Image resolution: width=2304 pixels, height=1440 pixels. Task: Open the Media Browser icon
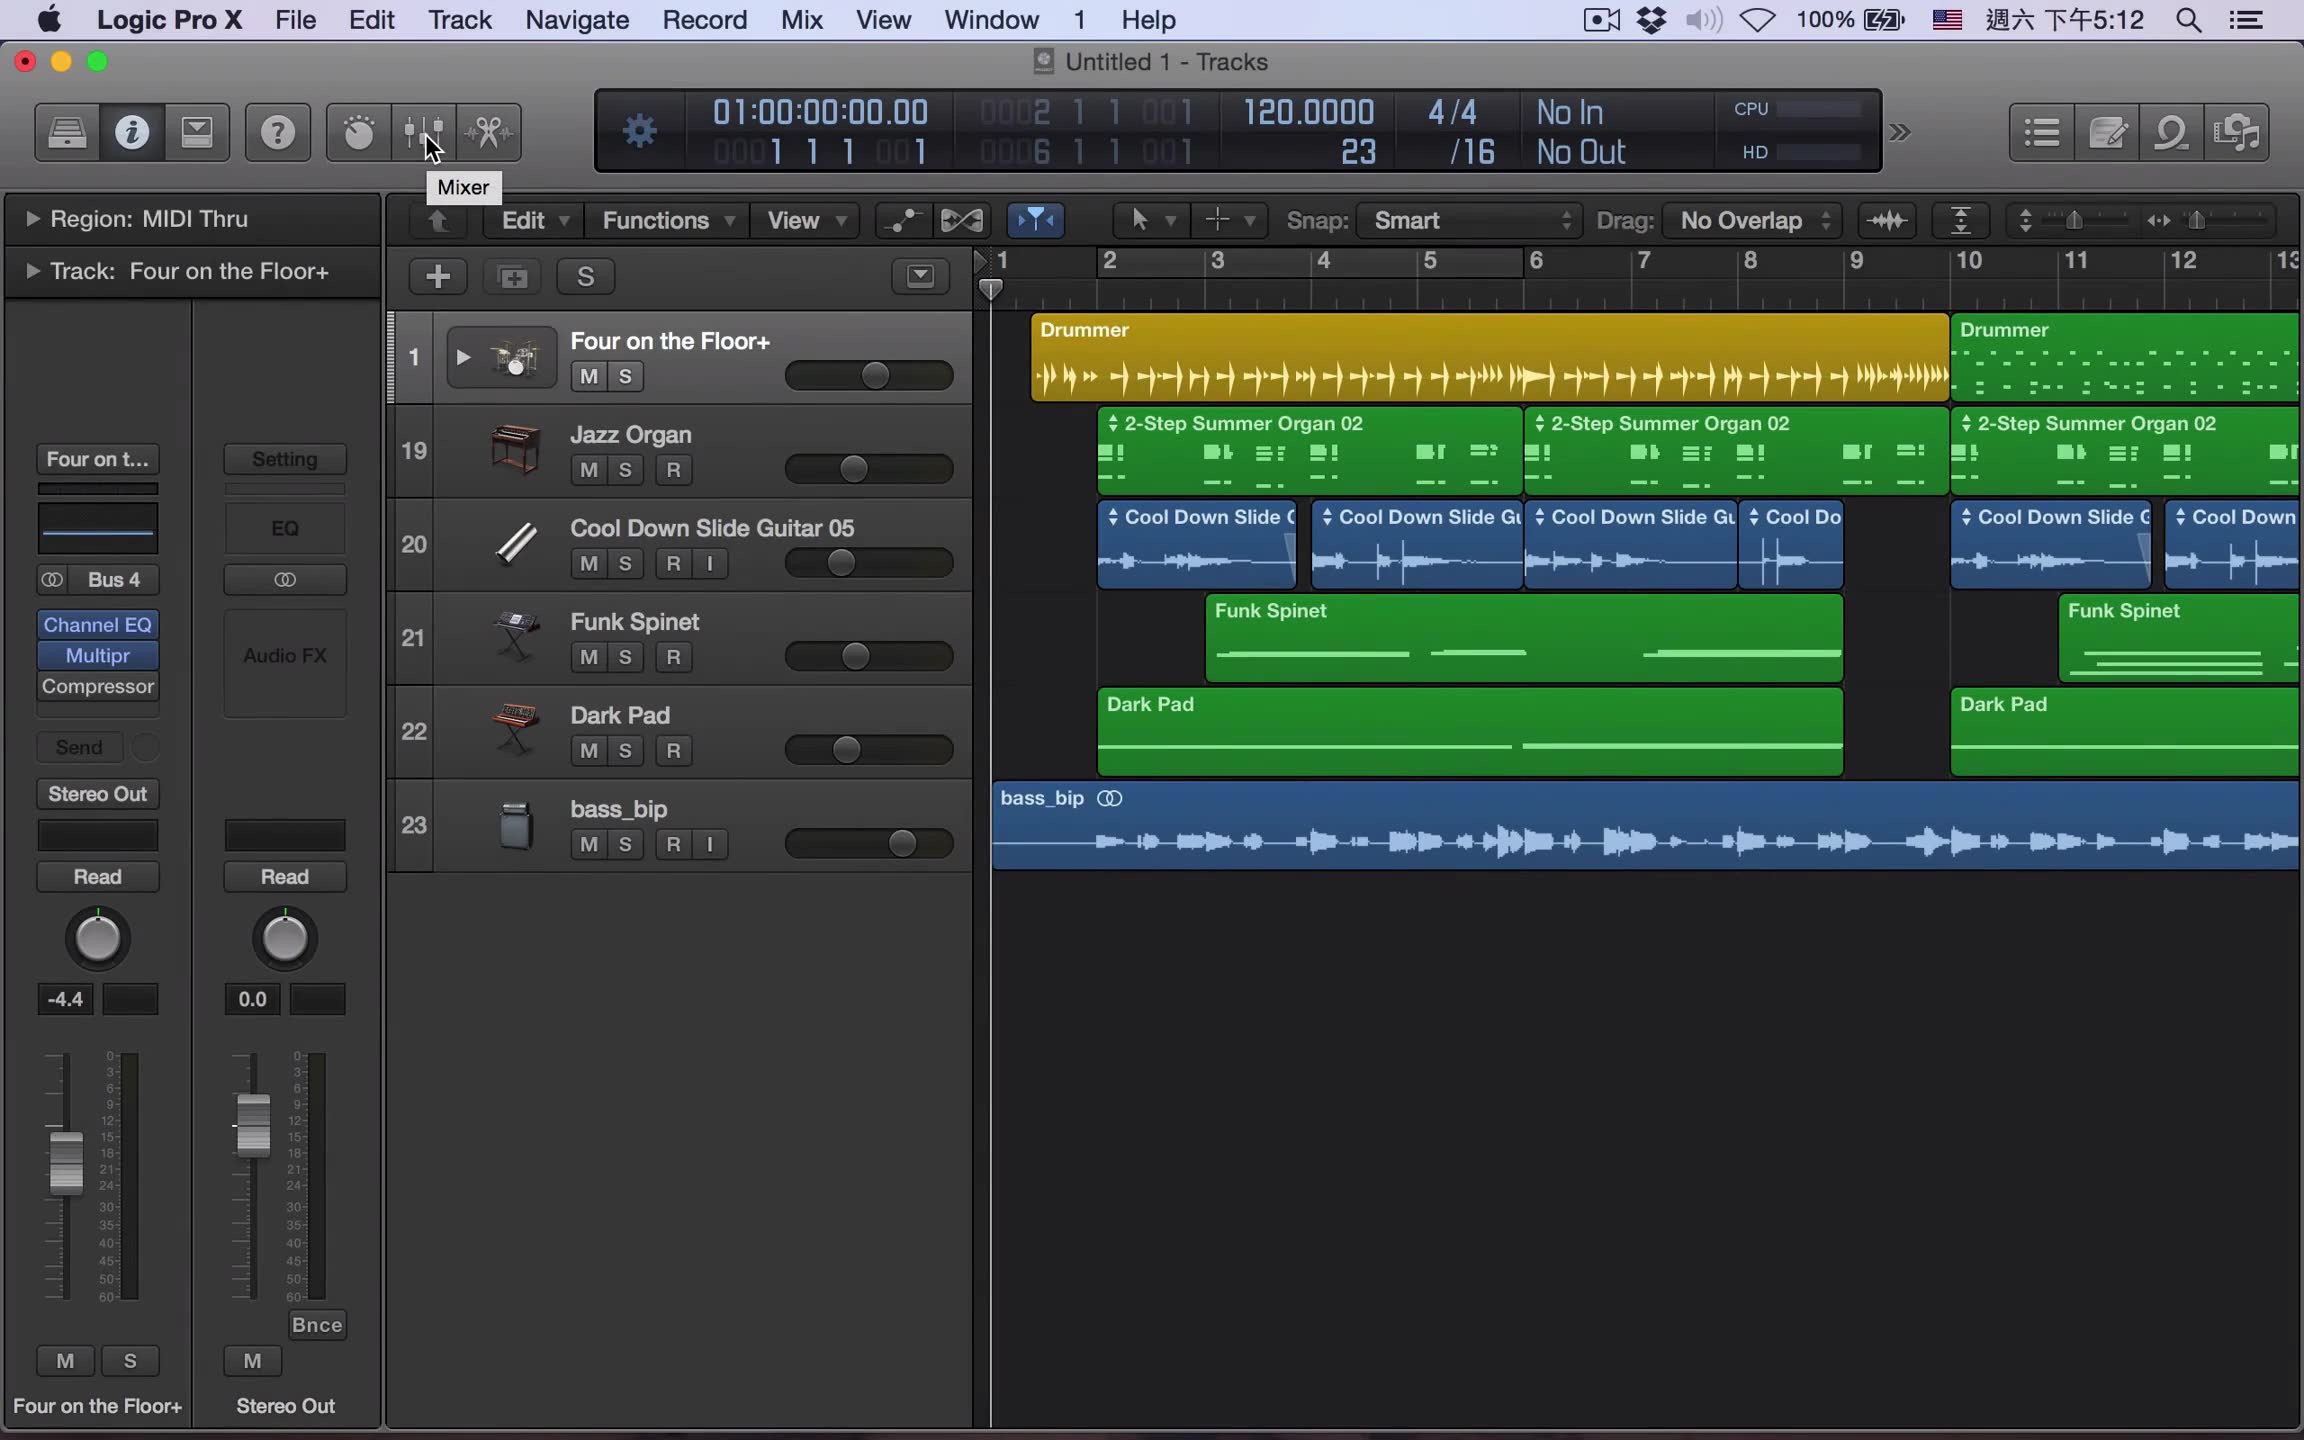[2238, 131]
